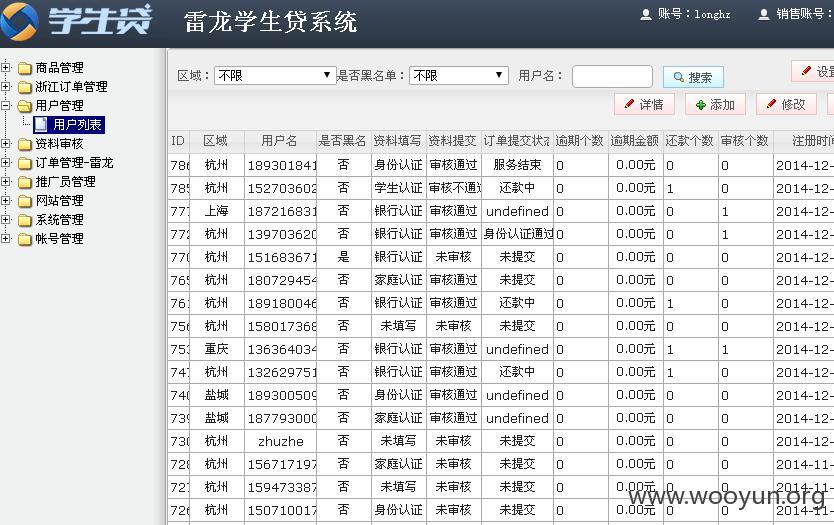Click the 商品管理 folder icon
The height and width of the screenshot is (525, 834).
pyautogui.click(x=24, y=68)
